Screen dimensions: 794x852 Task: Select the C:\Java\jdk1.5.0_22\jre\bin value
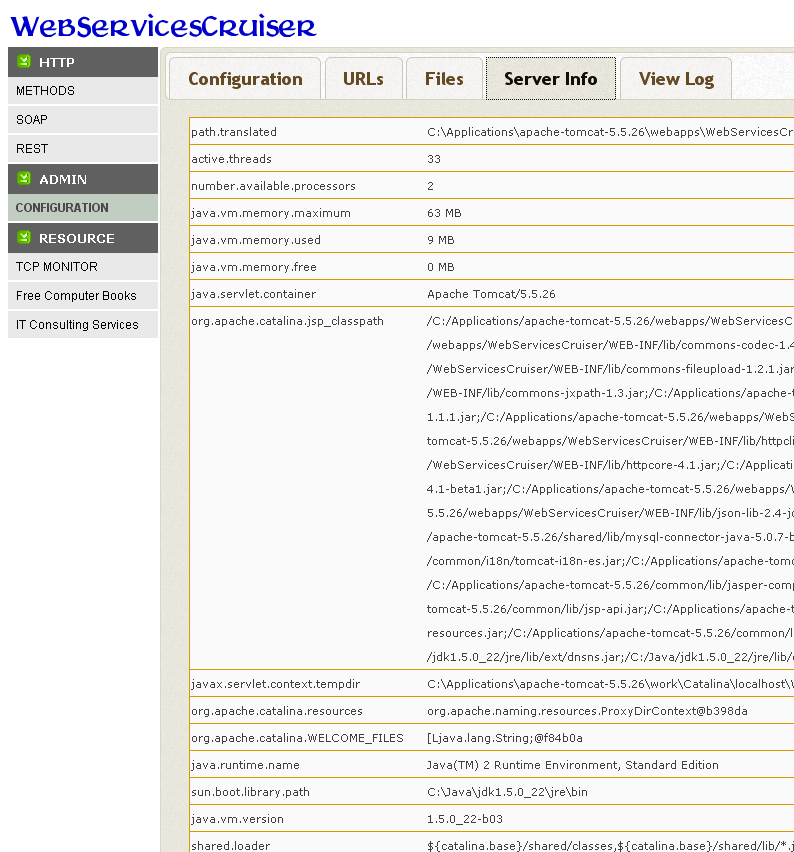pyautogui.click(x=507, y=792)
